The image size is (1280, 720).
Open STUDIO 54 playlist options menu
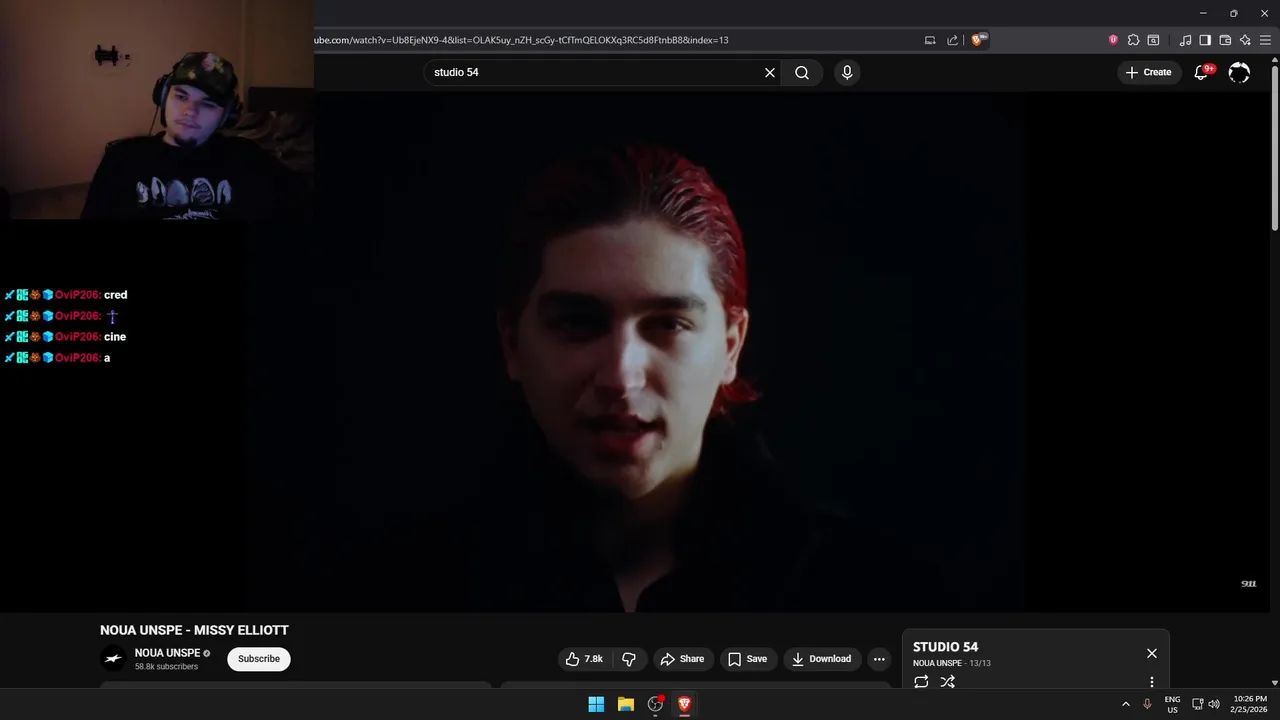(x=1152, y=682)
